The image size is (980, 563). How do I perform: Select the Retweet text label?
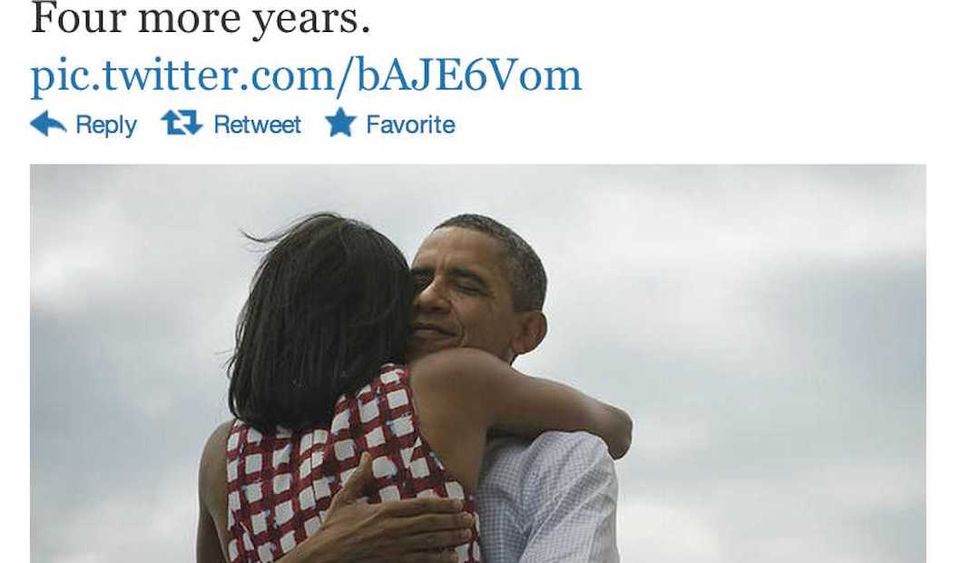(258, 124)
